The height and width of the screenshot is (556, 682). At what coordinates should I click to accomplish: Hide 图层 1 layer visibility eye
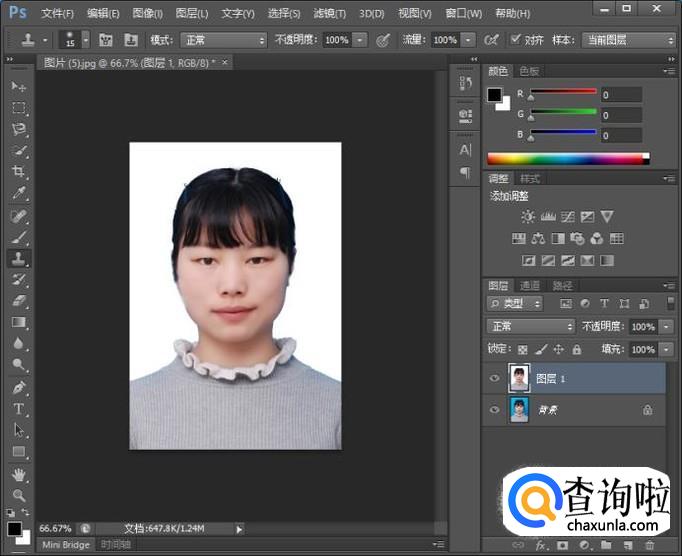[493, 378]
